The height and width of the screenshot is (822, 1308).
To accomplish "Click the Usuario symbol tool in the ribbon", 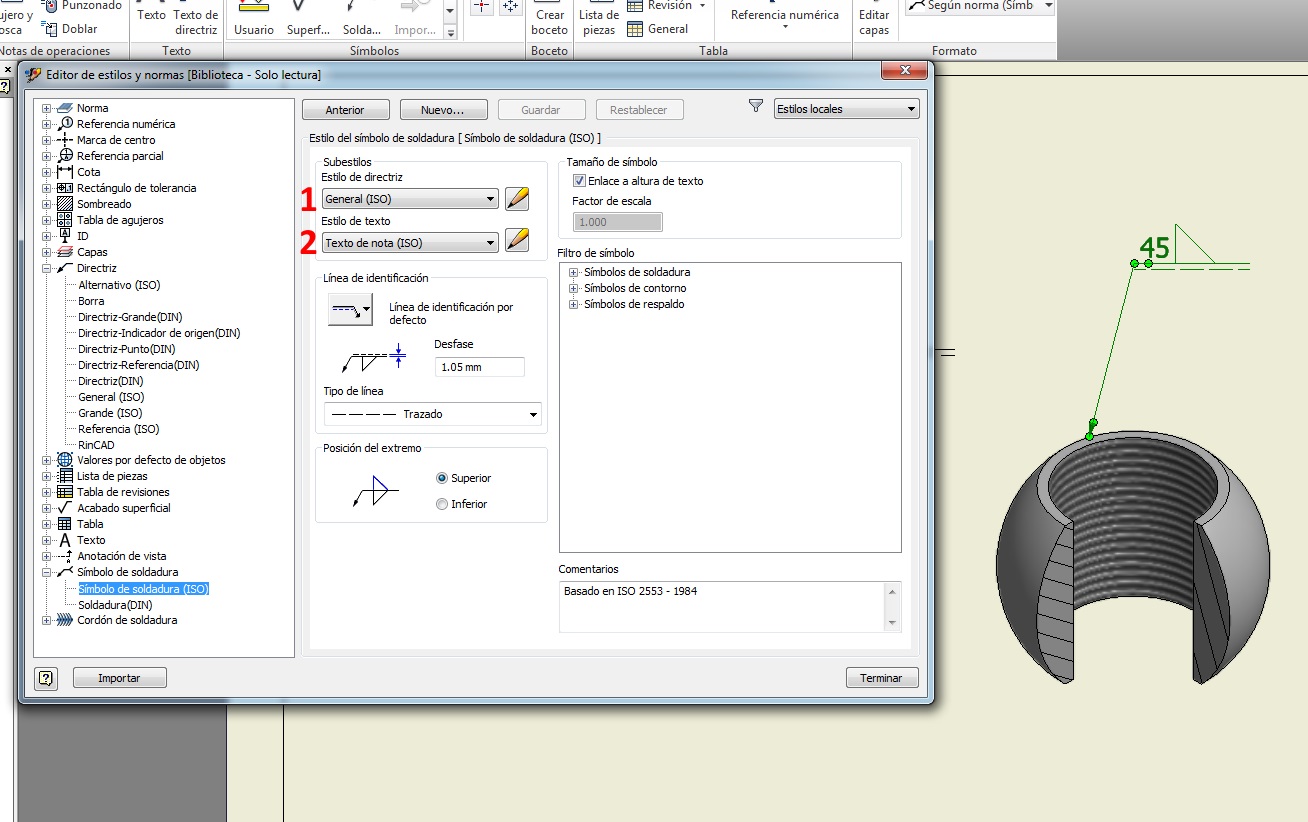I will coord(253,19).
